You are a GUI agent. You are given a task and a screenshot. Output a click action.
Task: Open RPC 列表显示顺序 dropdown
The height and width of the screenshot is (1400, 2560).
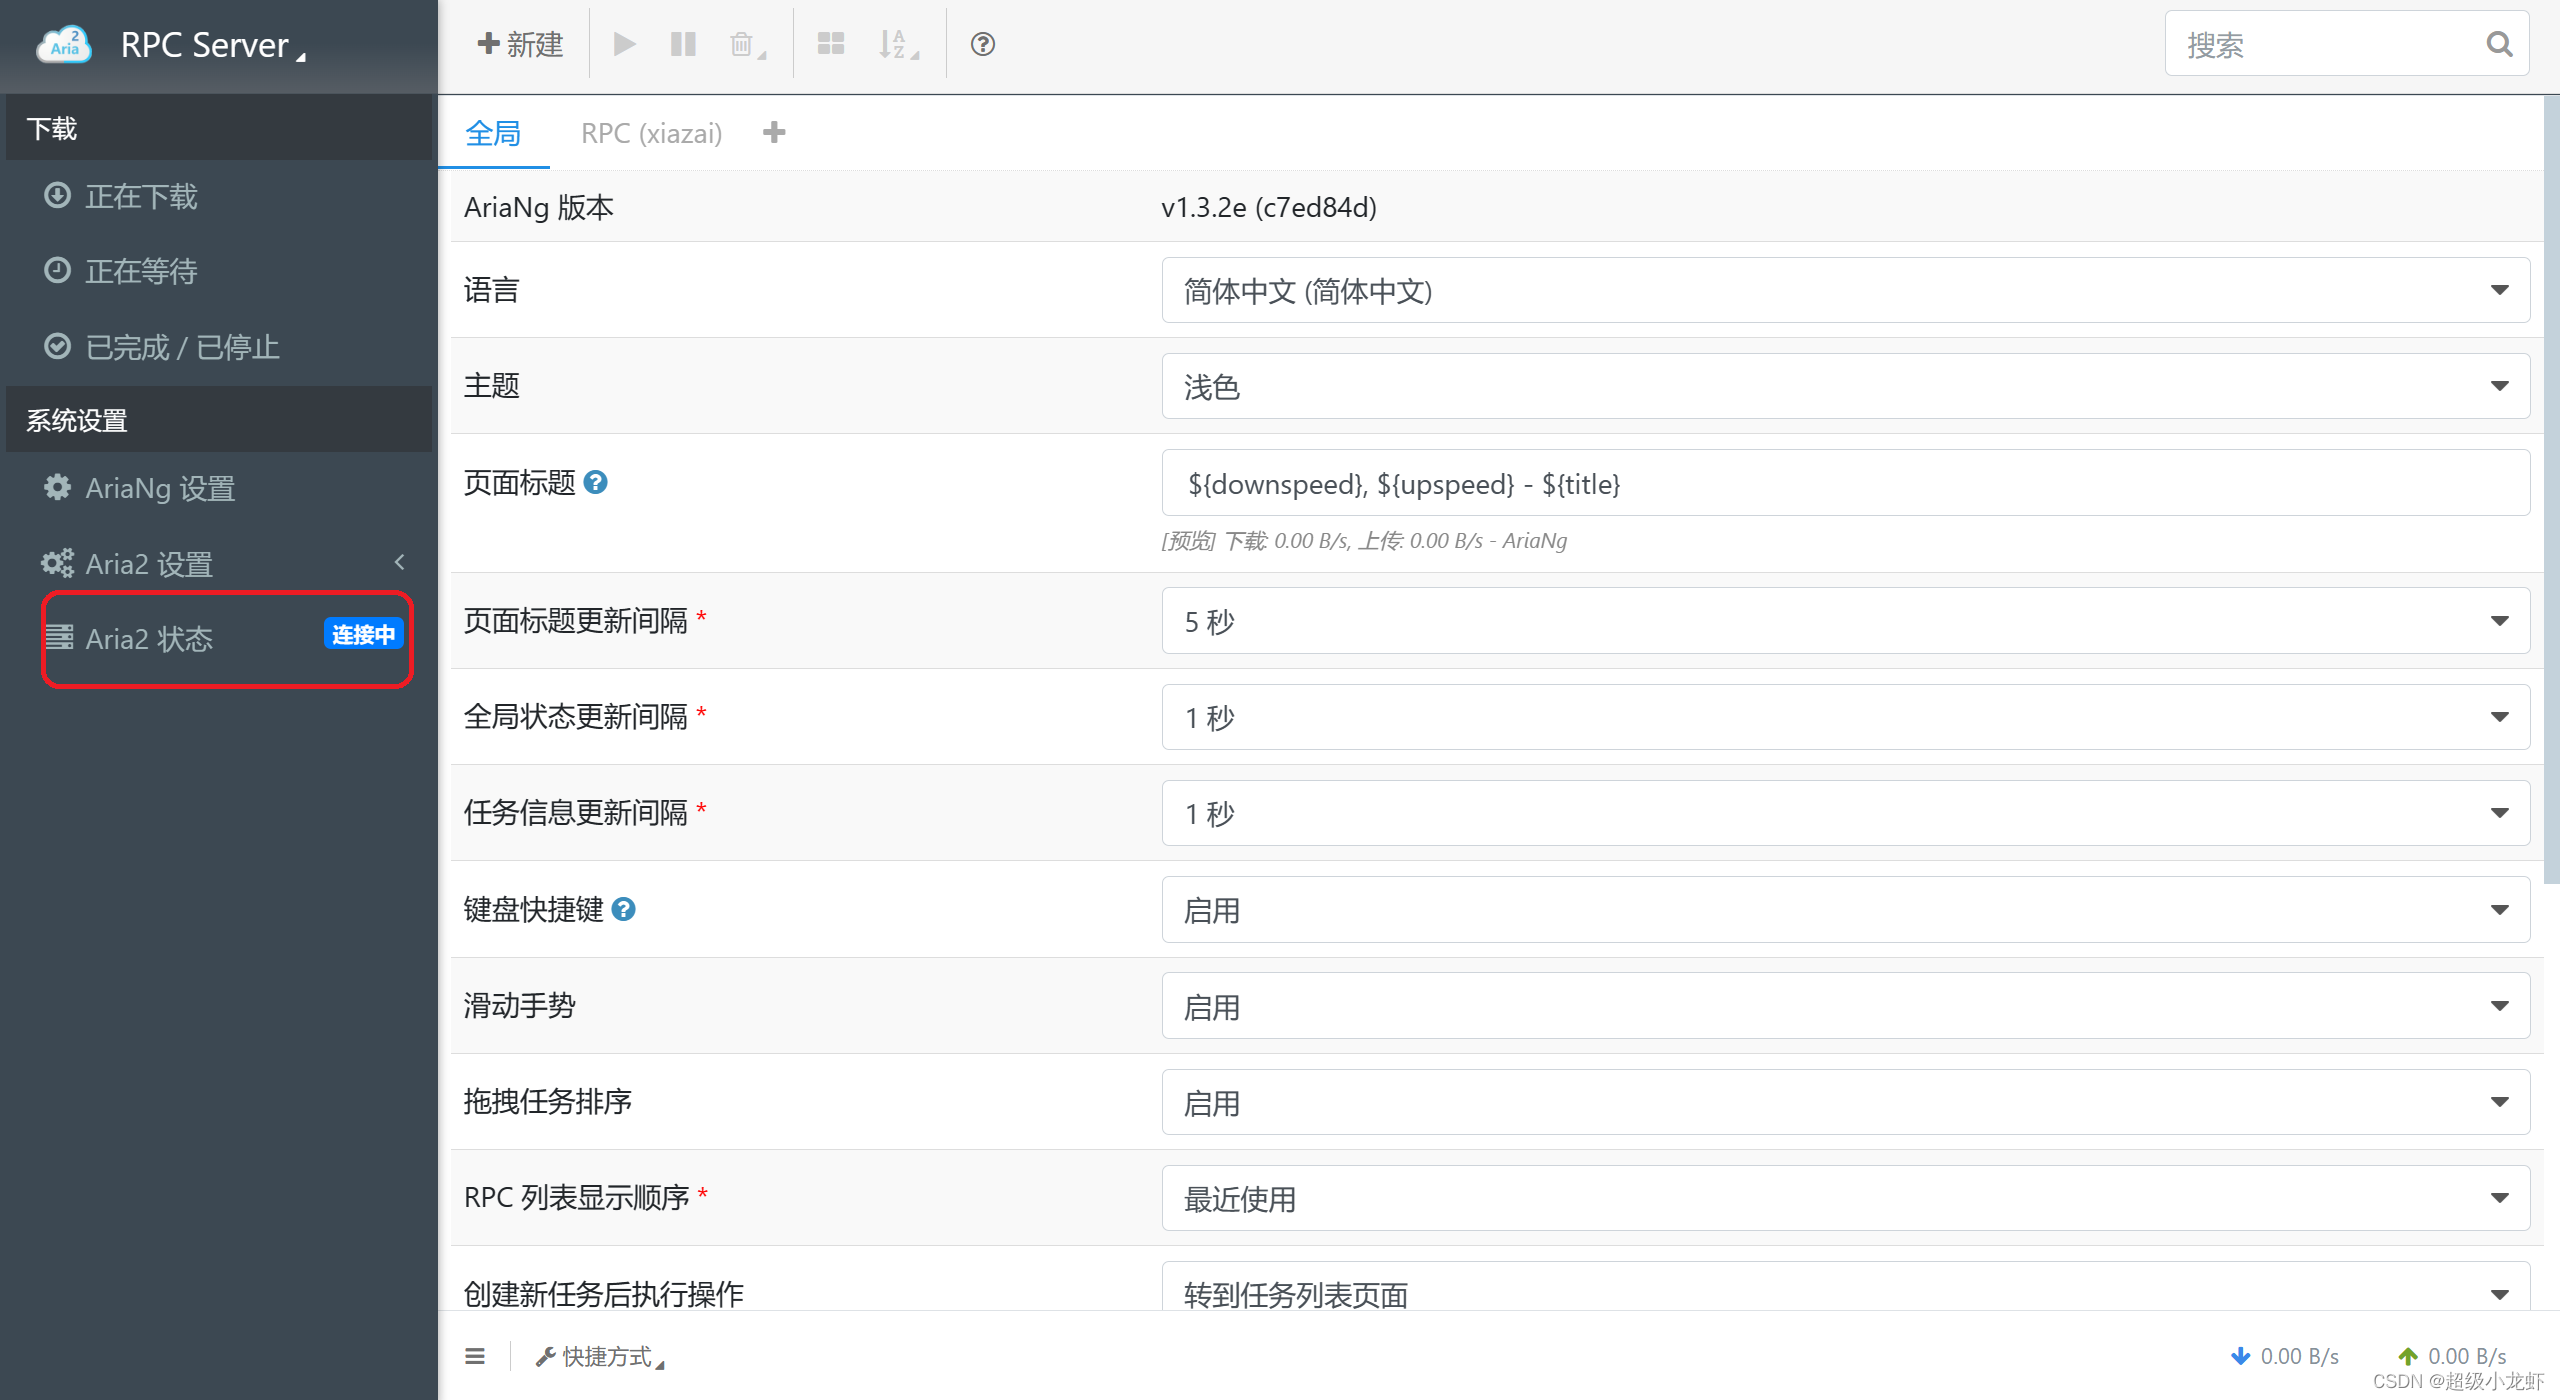pyautogui.click(x=1846, y=1198)
